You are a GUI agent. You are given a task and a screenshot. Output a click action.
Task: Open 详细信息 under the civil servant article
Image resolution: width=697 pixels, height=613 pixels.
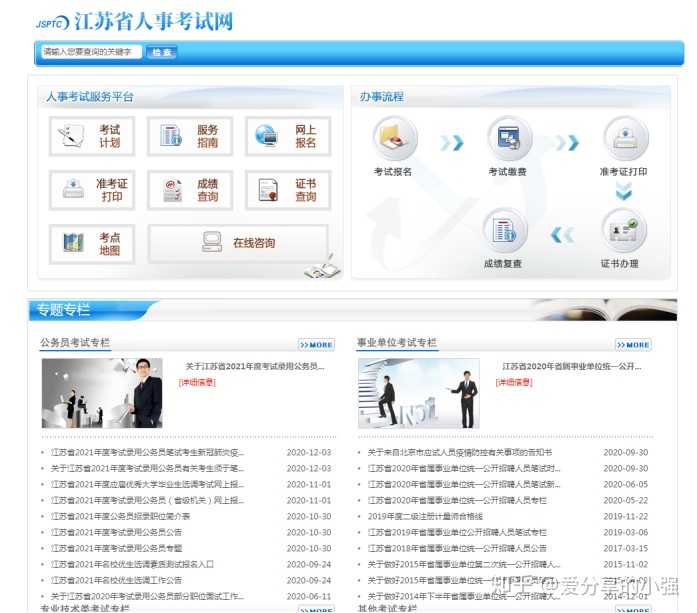tap(197, 382)
